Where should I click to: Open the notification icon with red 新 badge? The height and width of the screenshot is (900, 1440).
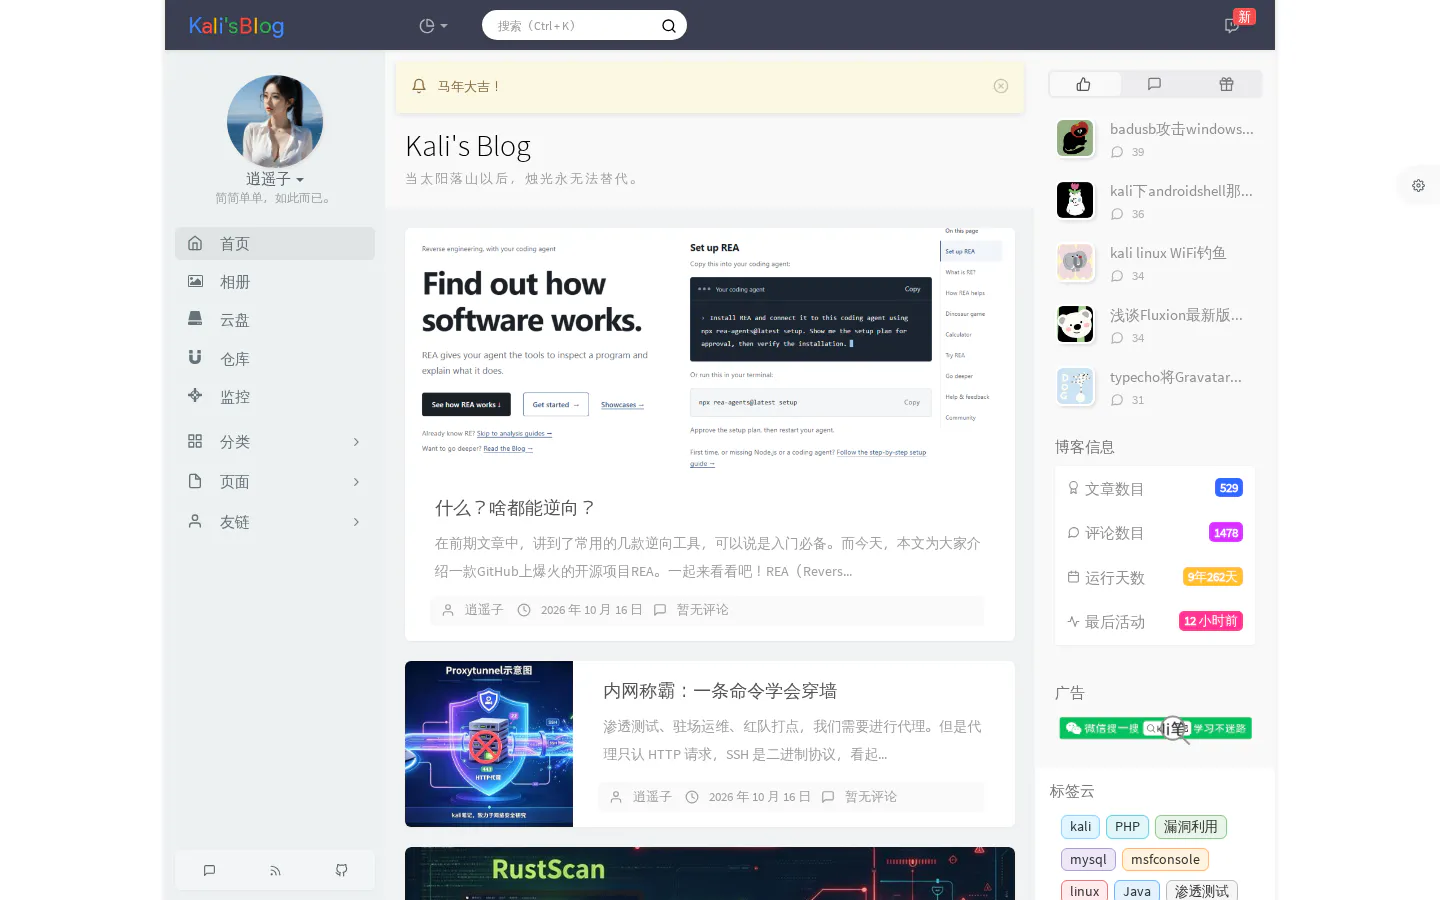coord(1232,25)
